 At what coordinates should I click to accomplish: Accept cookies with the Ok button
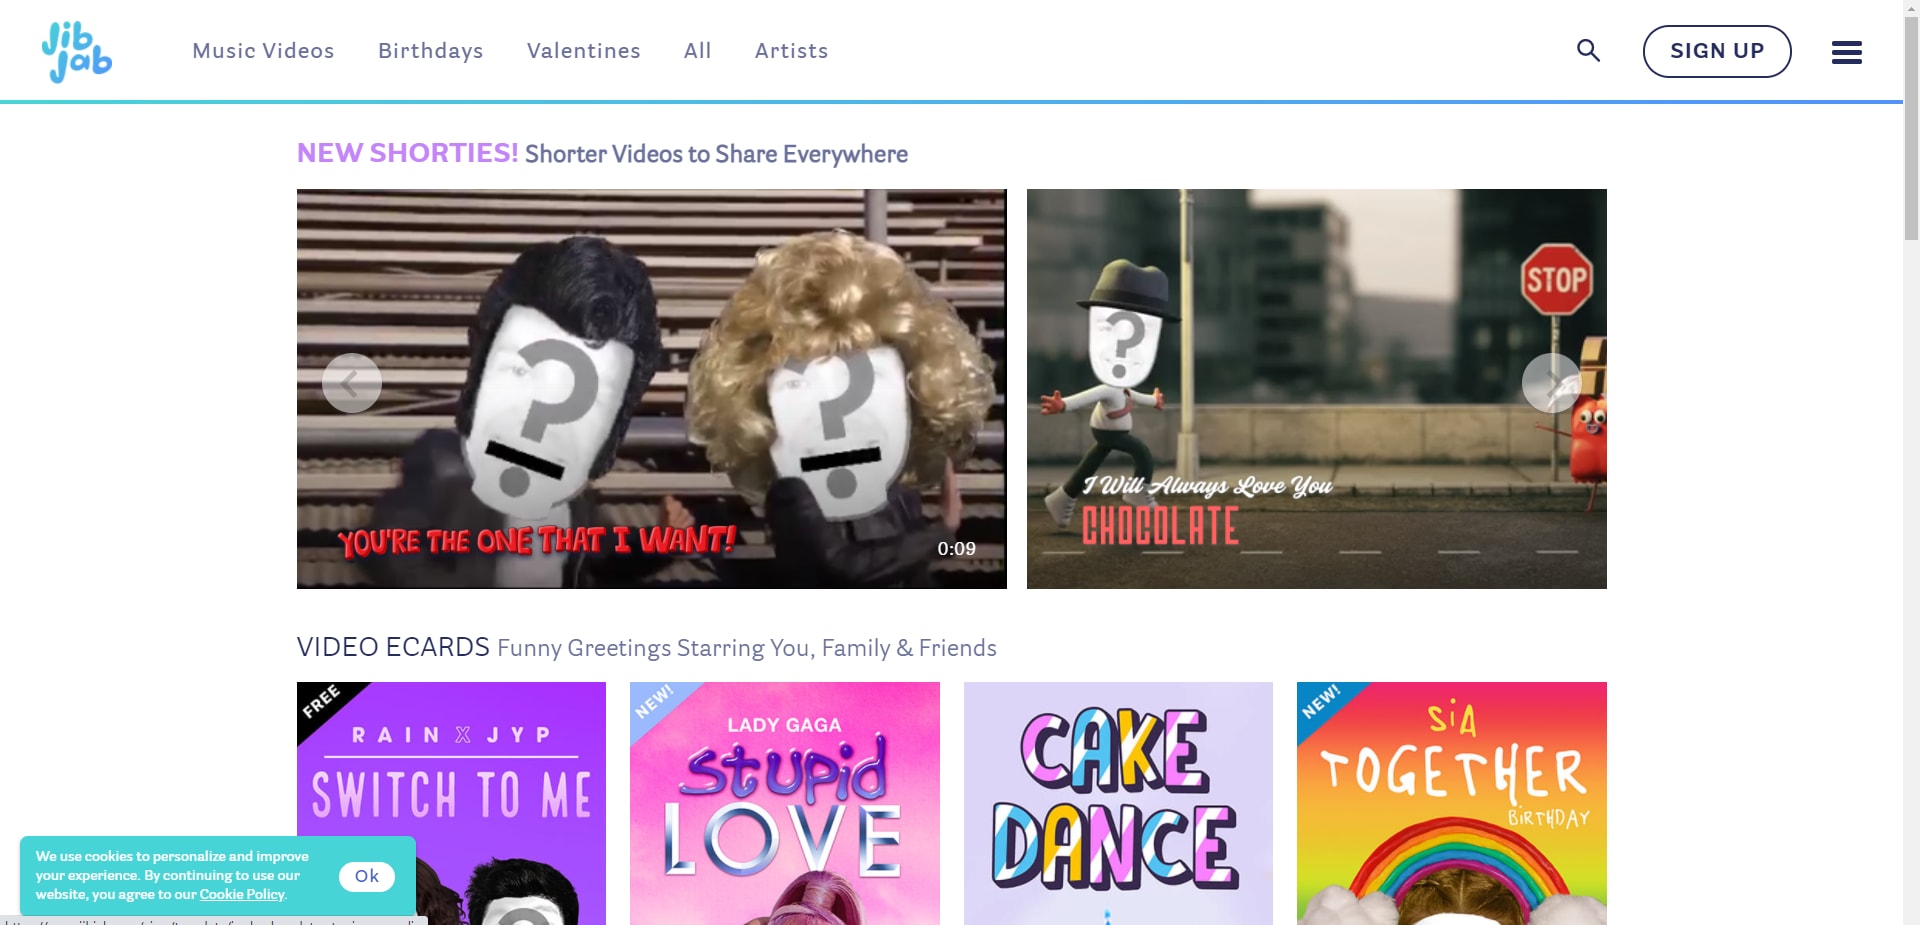pyautogui.click(x=367, y=876)
